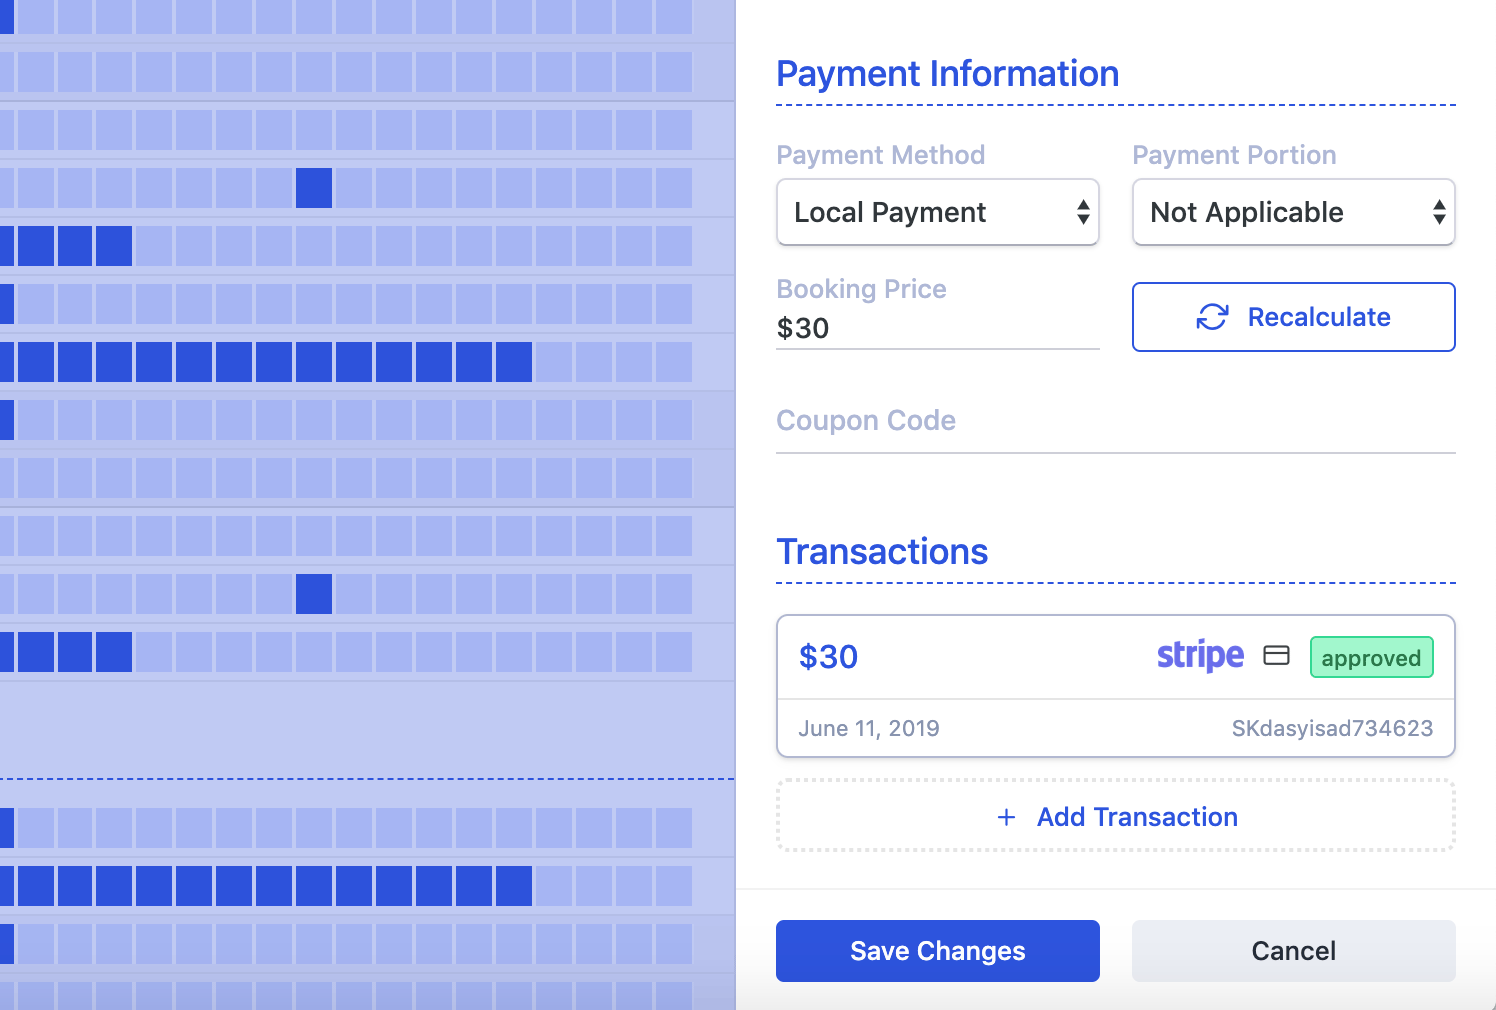Viewport: 1496px width, 1010px height.
Task: Open the Payment Method dropdown
Action: click(x=937, y=212)
